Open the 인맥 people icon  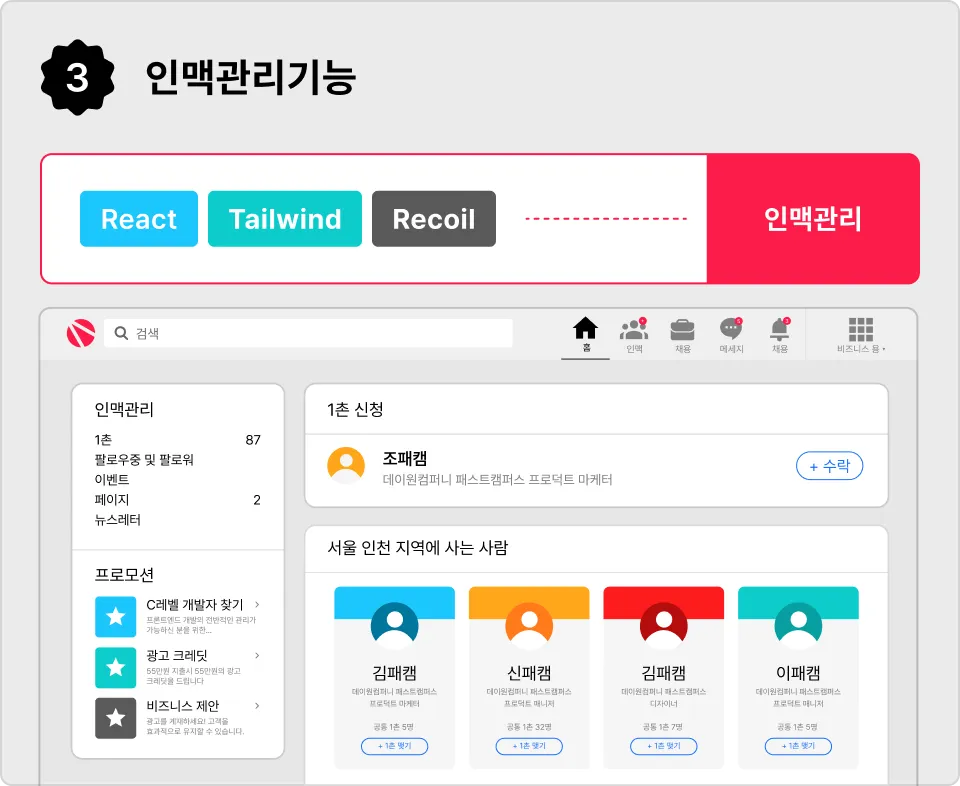click(x=634, y=329)
